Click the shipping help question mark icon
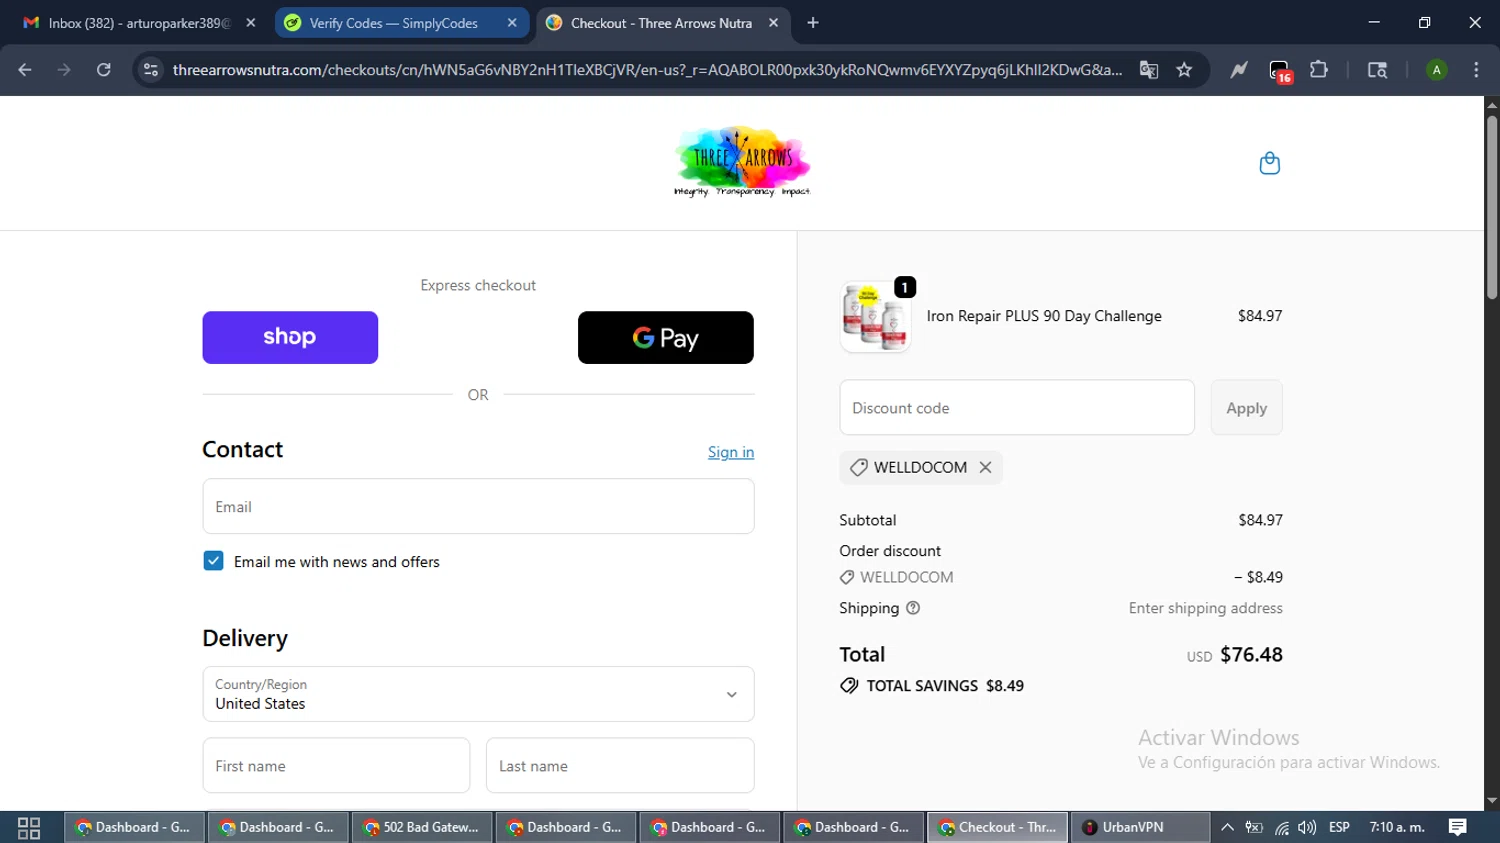 click(913, 608)
